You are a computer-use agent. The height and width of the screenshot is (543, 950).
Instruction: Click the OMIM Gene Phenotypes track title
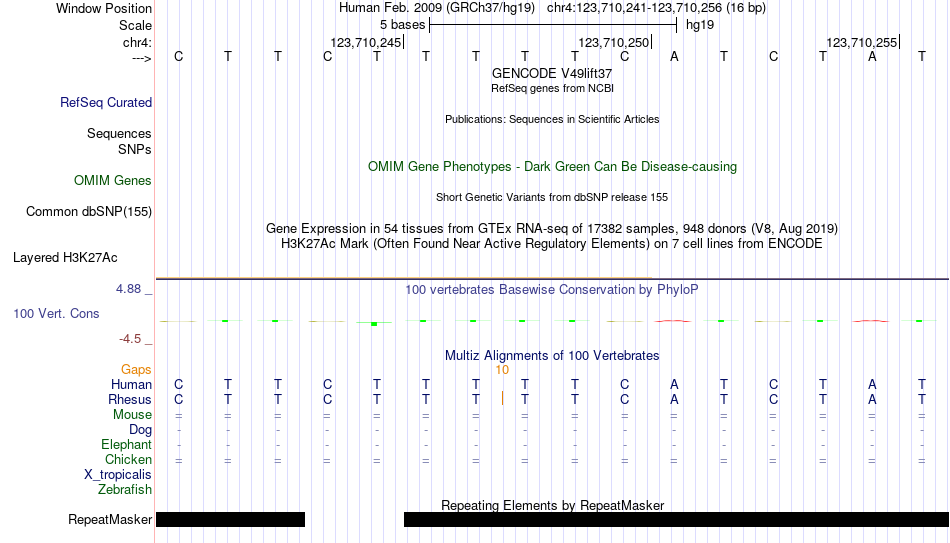click(x=552, y=167)
